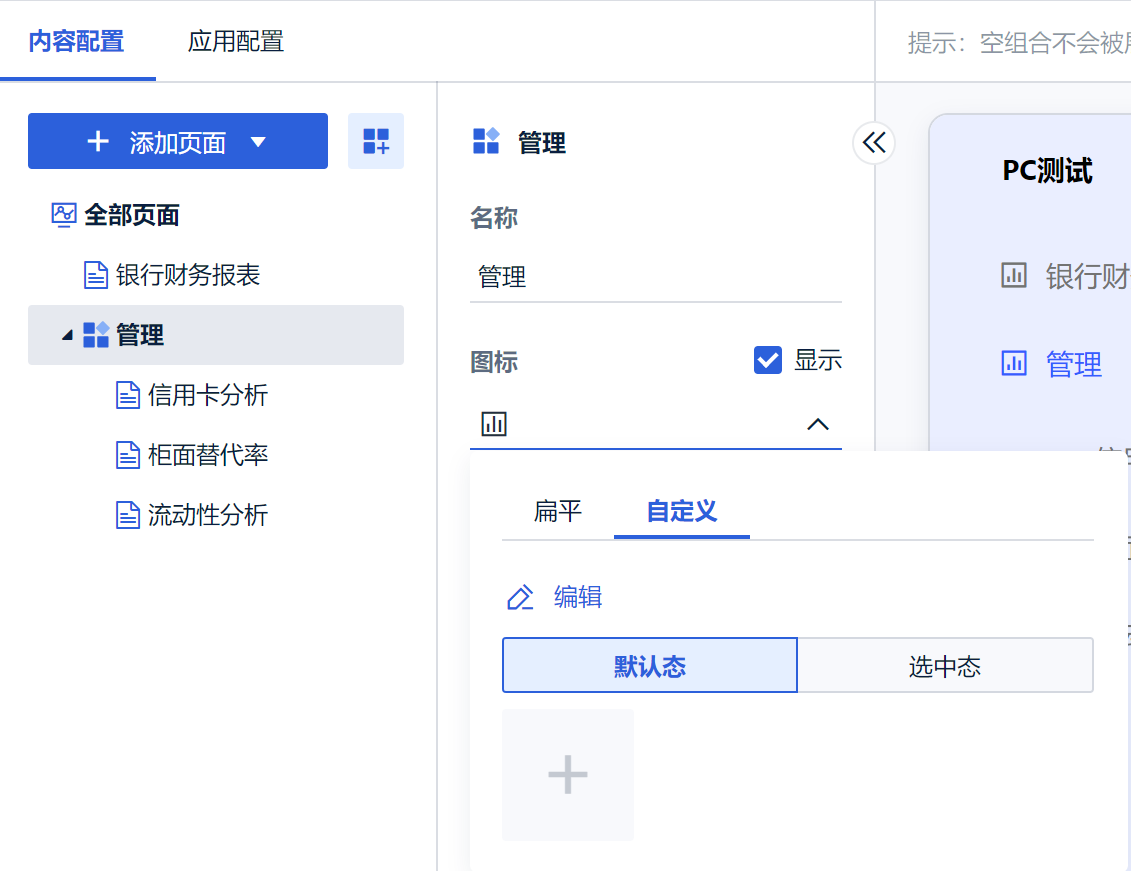Select the 默认态 state toggle
This screenshot has height=871, width=1131.
pyautogui.click(x=650, y=665)
